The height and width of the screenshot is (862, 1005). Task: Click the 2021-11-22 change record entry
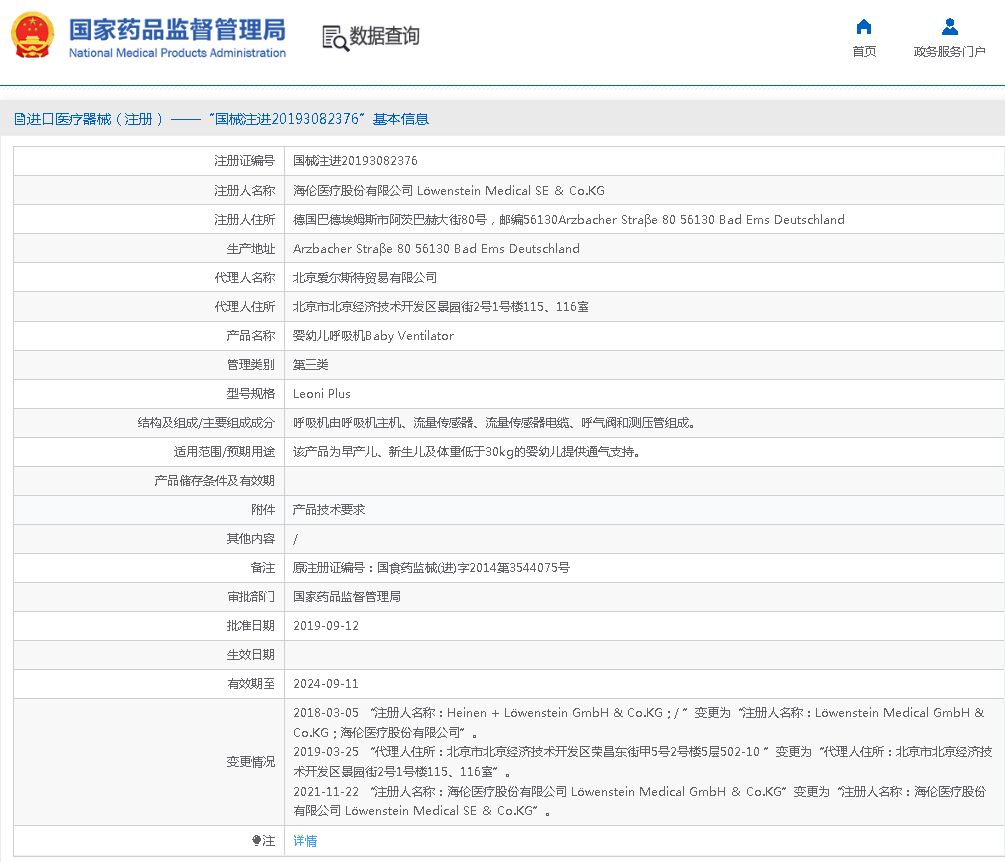pyautogui.click(x=326, y=791)
